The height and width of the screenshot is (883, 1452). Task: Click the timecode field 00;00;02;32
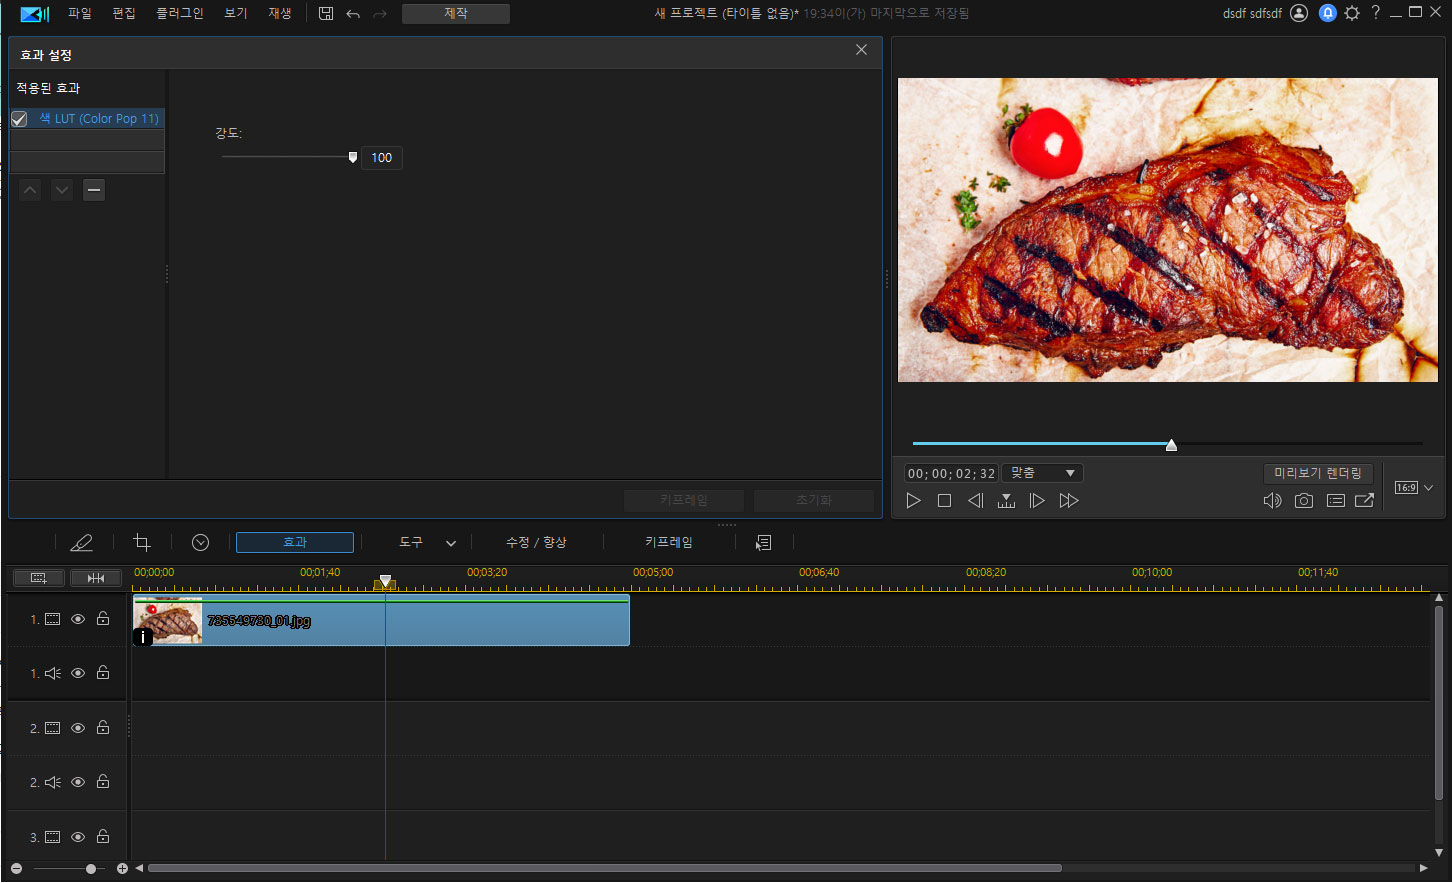951,473
